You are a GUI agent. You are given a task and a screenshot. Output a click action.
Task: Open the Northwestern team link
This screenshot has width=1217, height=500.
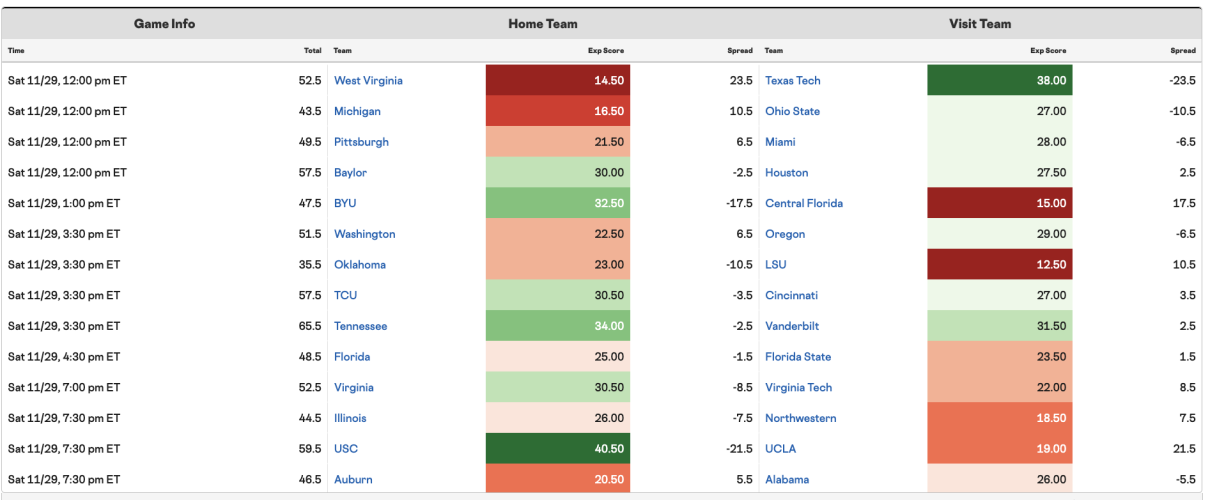tap(800, 418)
